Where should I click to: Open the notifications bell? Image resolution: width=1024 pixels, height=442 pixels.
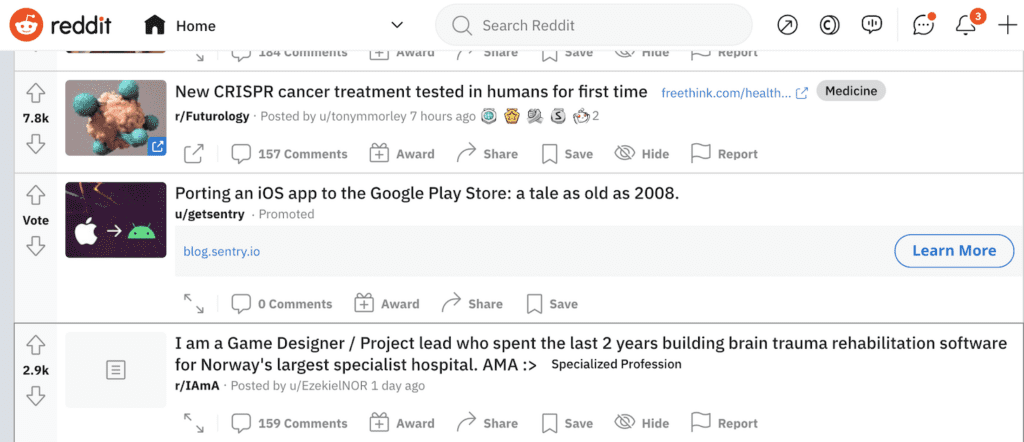point(965,25)
